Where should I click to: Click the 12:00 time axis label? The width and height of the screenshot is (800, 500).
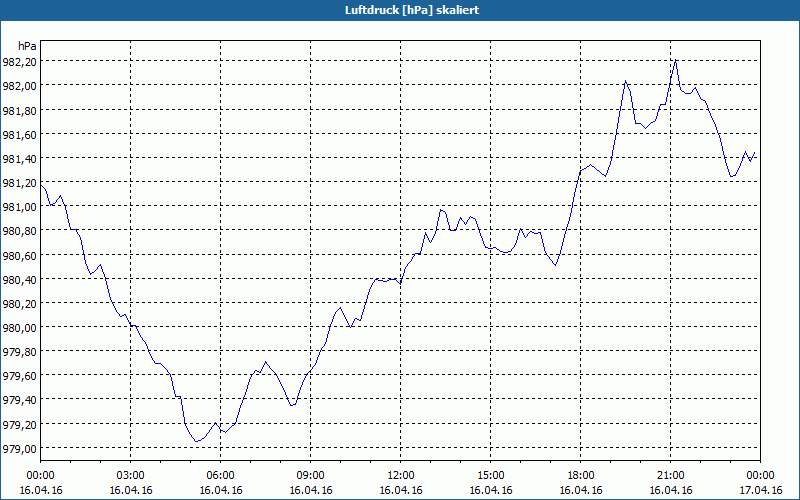(x=401, y=476)
